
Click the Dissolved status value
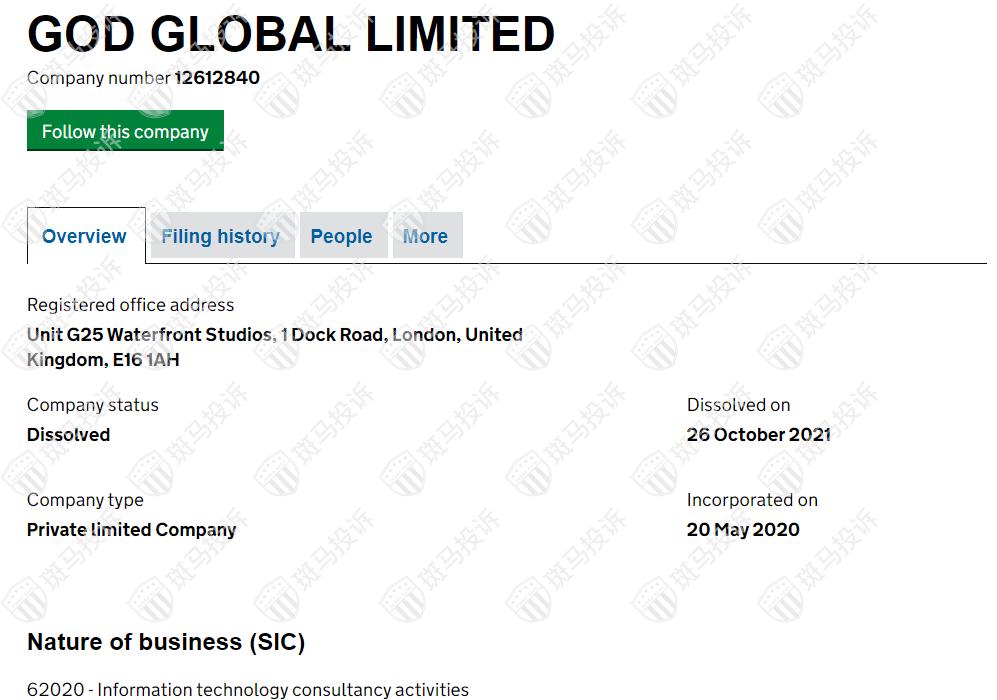pyautogui.click(x=68, y=435)
